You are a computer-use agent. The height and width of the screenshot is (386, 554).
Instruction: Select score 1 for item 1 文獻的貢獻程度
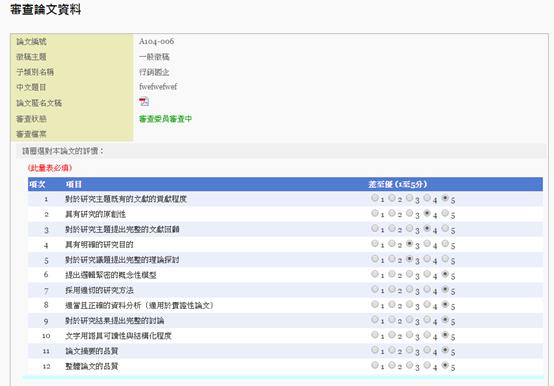375,198
